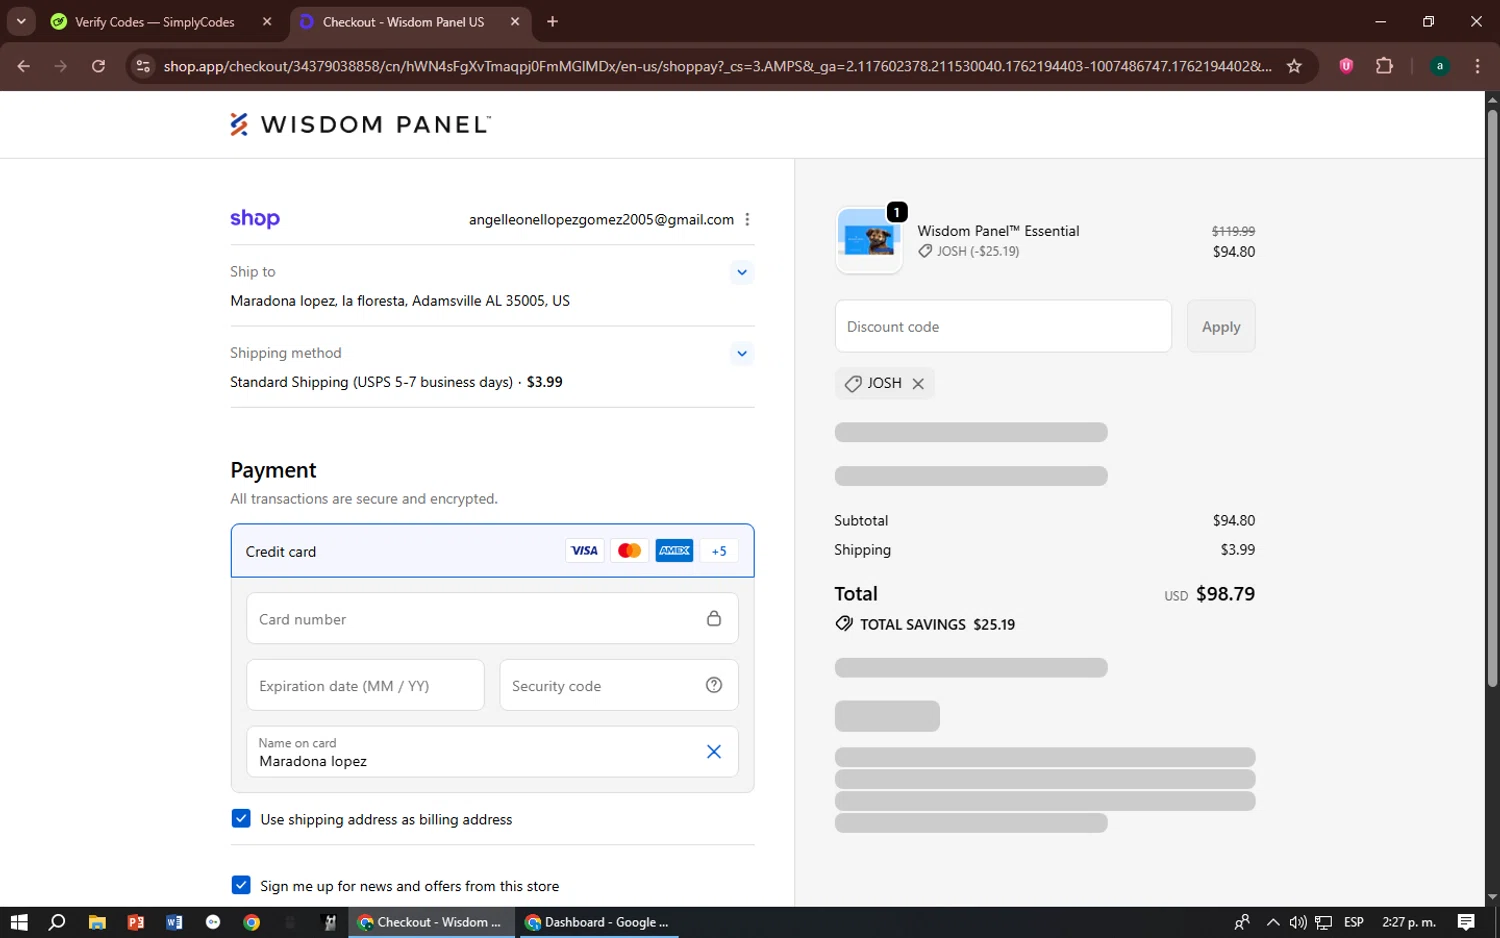1500x938 pixels.
Task: Open account options three-dot menu beside email
Action: point(747,219)
